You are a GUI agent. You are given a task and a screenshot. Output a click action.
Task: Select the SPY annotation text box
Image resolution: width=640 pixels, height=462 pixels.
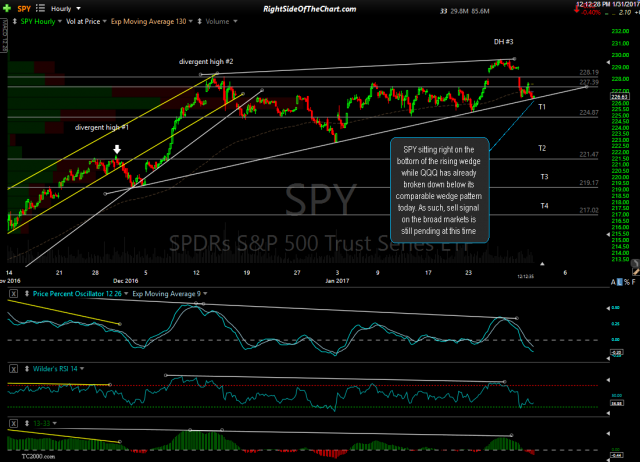coord(440,190)
